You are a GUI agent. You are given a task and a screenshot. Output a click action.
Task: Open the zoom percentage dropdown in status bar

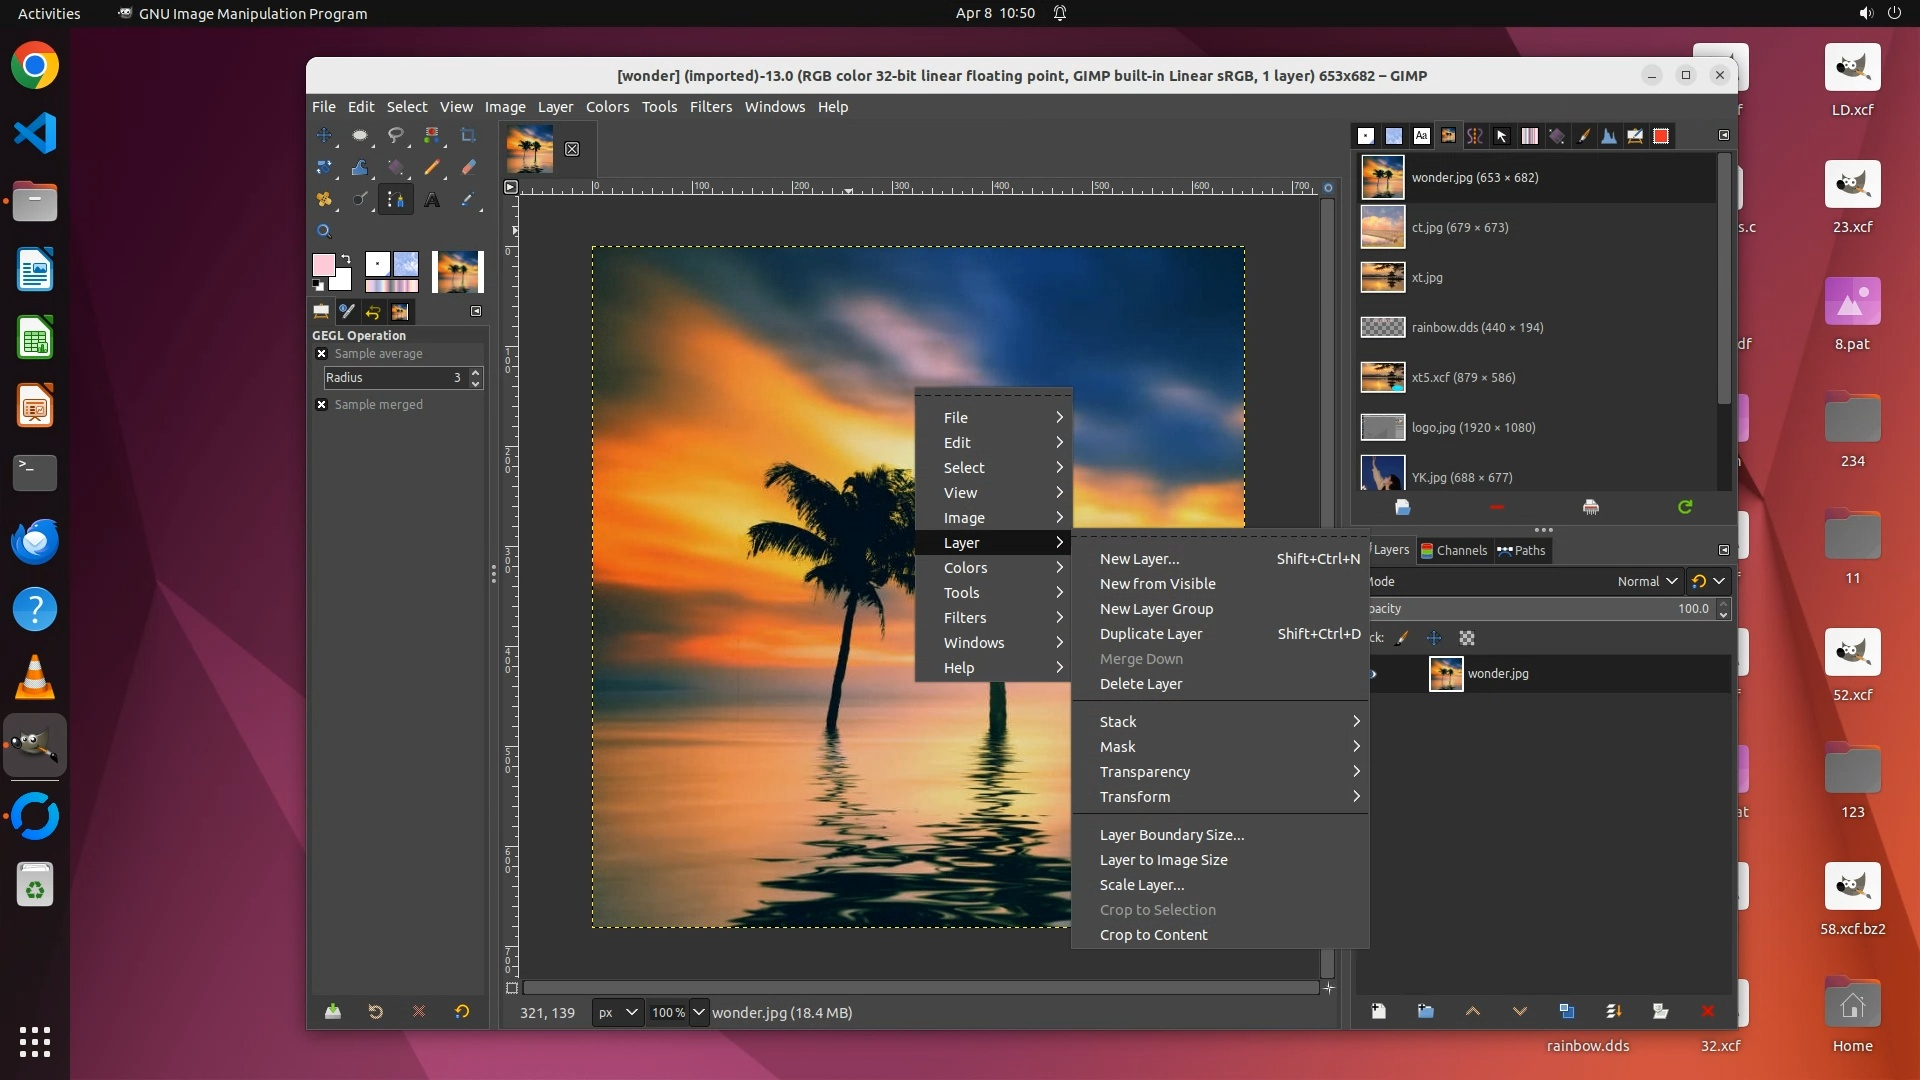(x=699, y=1012)
